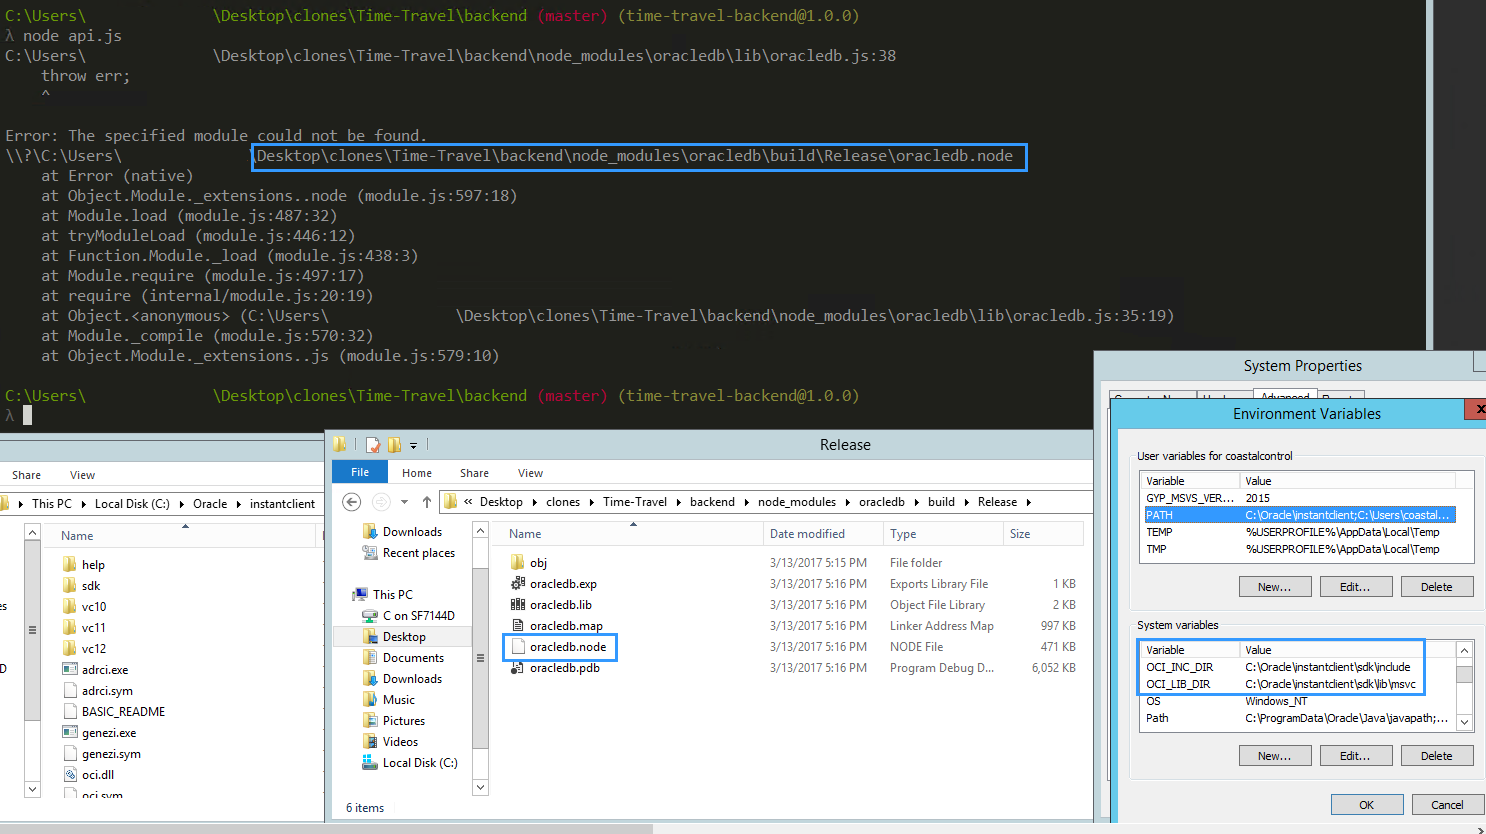
Task: Select BASIC_README file icon
Action: (x=70, y=712)
